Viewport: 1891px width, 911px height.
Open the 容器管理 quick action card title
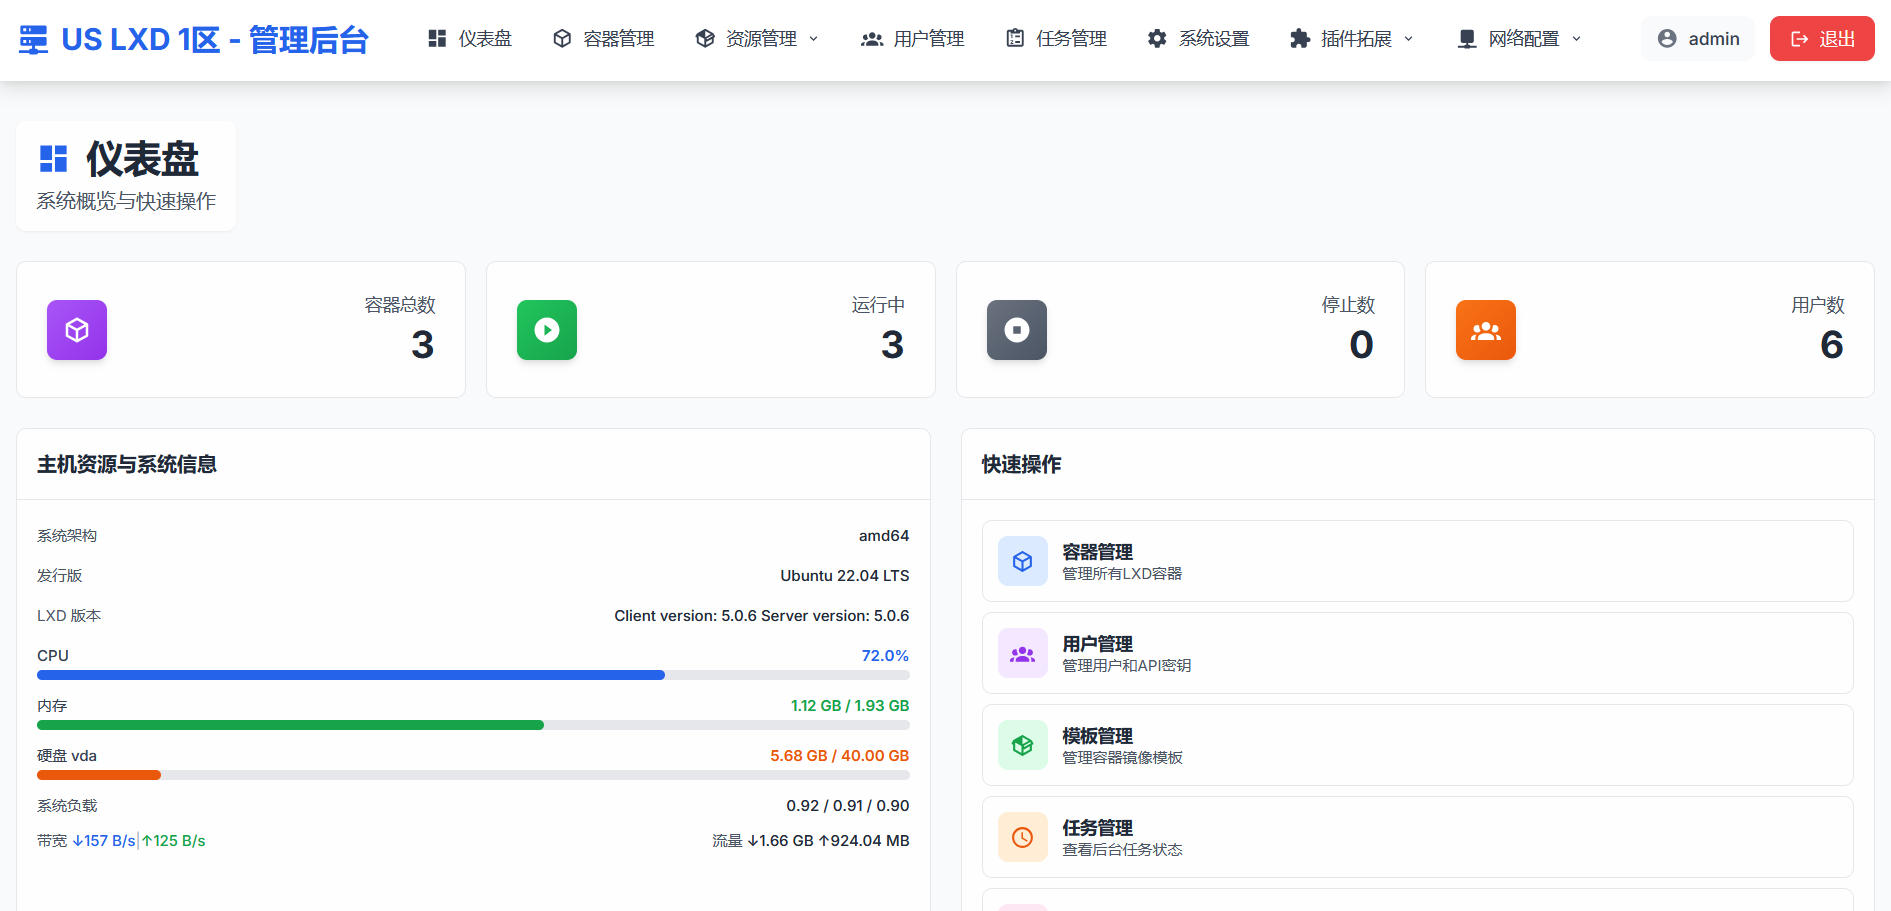point(1097,552)
